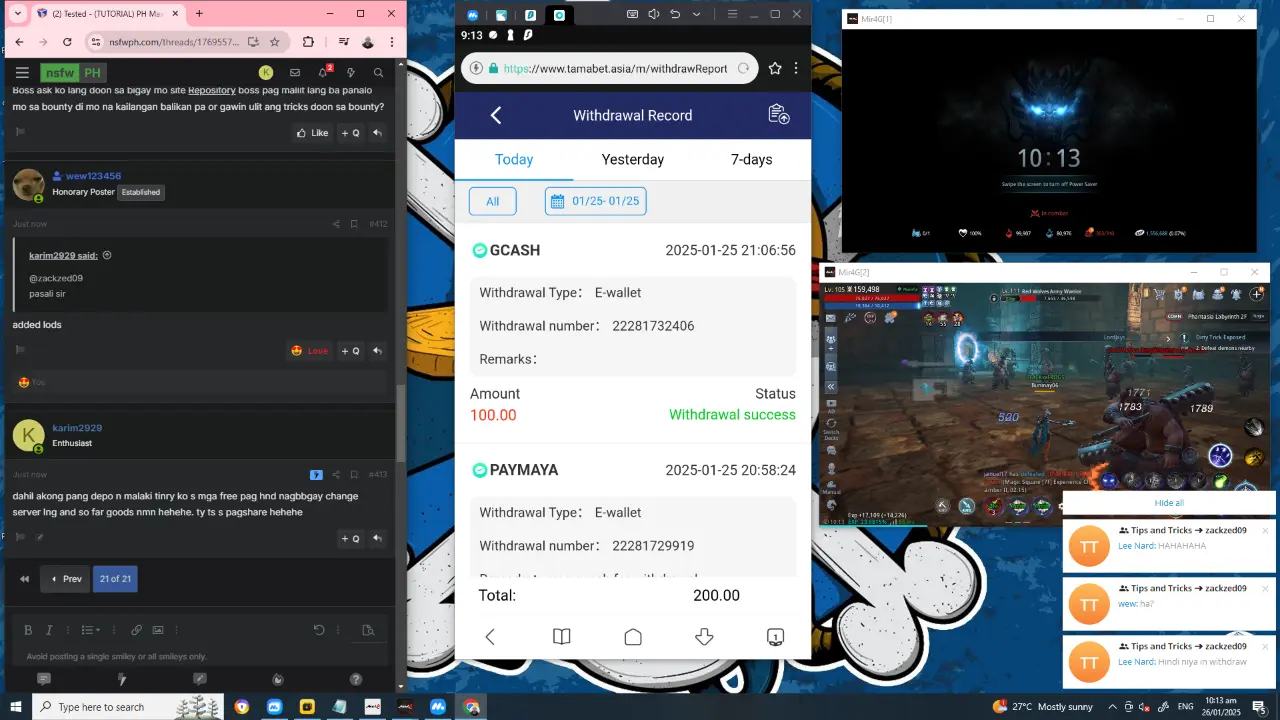
Task: Insert image in reply editor
Action: [x=158, y=630]
